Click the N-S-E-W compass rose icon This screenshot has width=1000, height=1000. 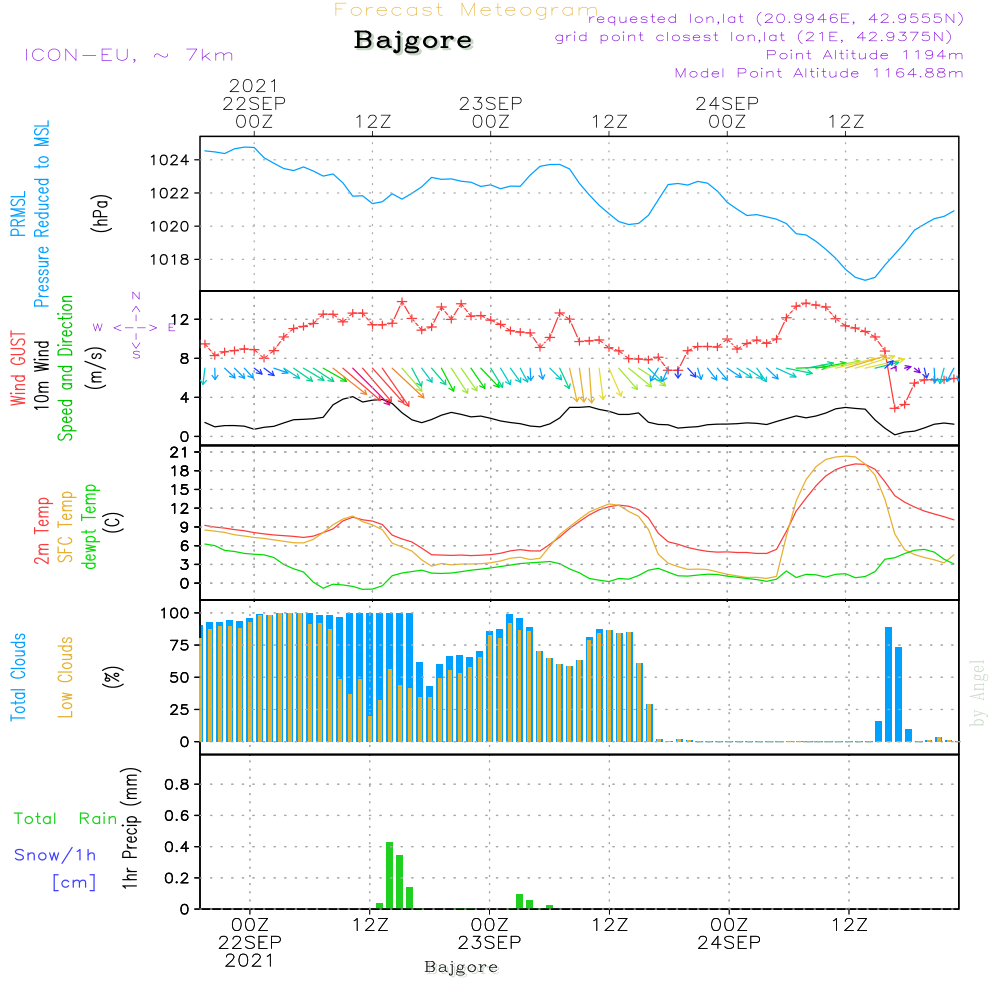click(x=136, y=327)
